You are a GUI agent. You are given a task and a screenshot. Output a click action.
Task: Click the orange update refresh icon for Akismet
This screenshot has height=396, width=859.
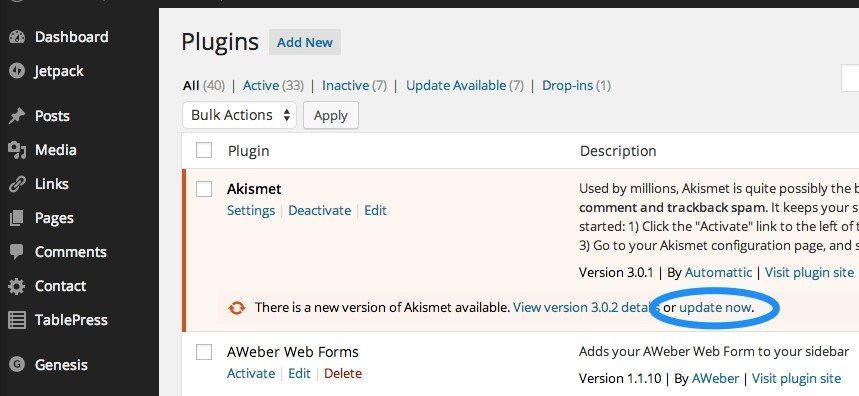click(237, 308)
